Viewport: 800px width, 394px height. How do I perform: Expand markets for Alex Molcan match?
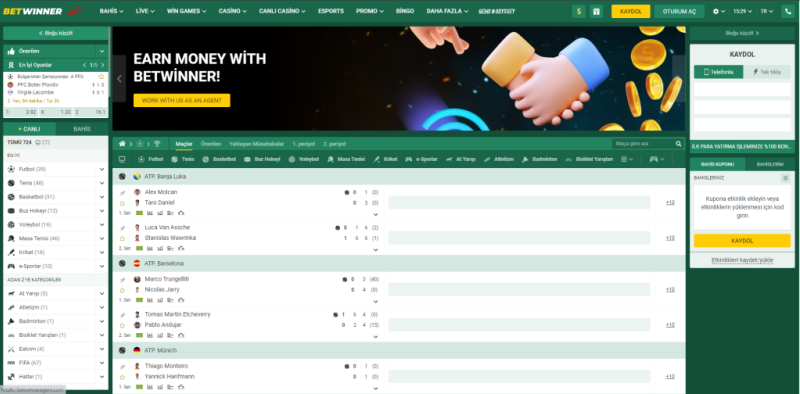pyautogui.click(x=376, y=215)
